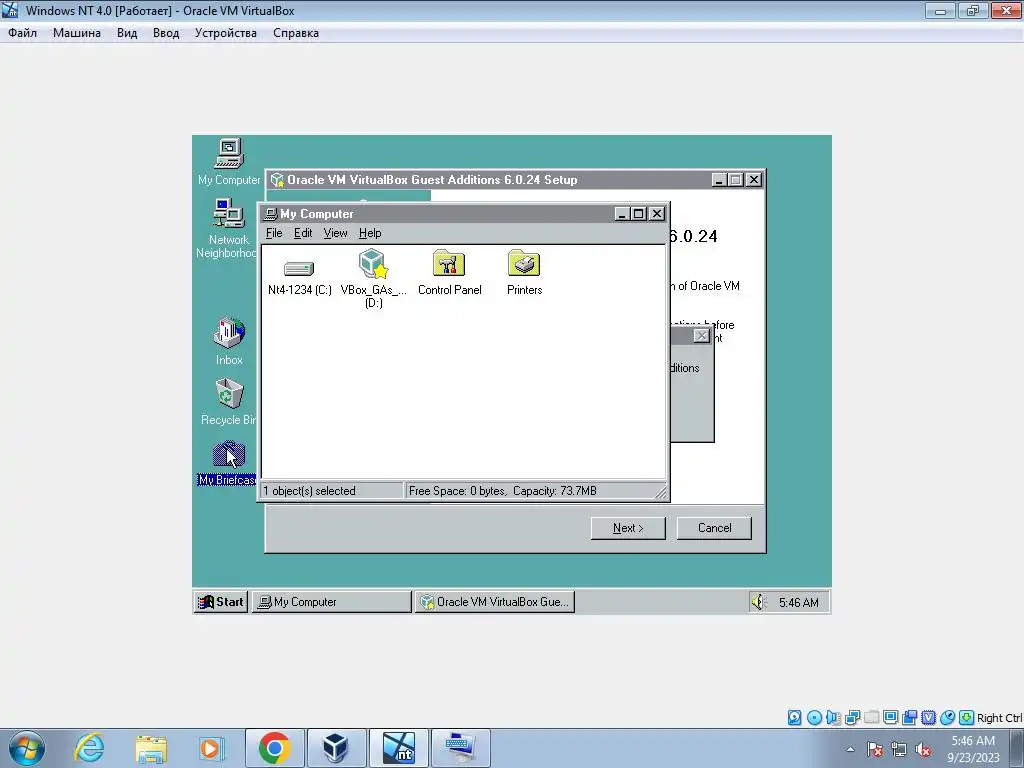Open Windows NT VM host taskbar icon
This screenshot has width=1024, height=768.
tap(398, 748)
